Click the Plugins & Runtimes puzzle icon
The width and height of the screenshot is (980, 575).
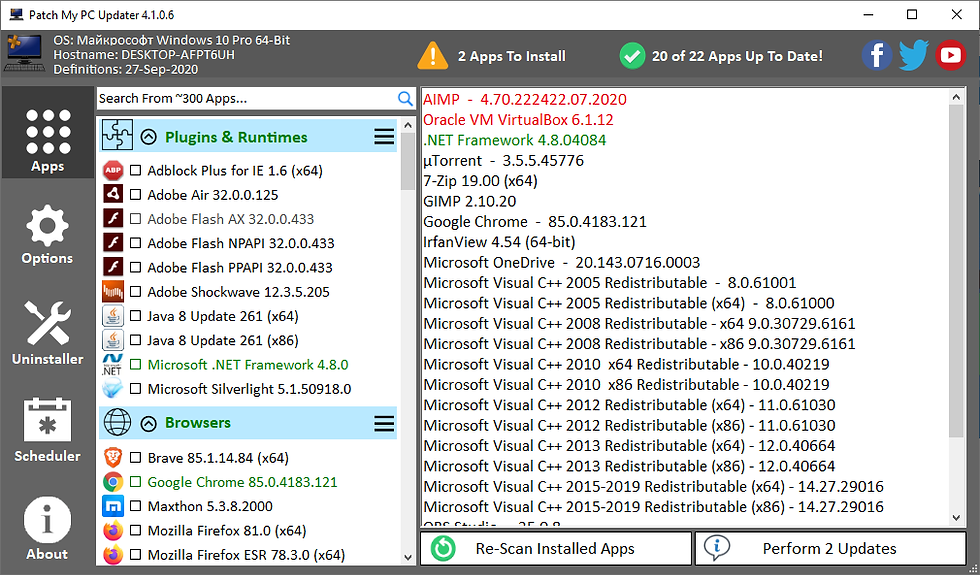118,136
